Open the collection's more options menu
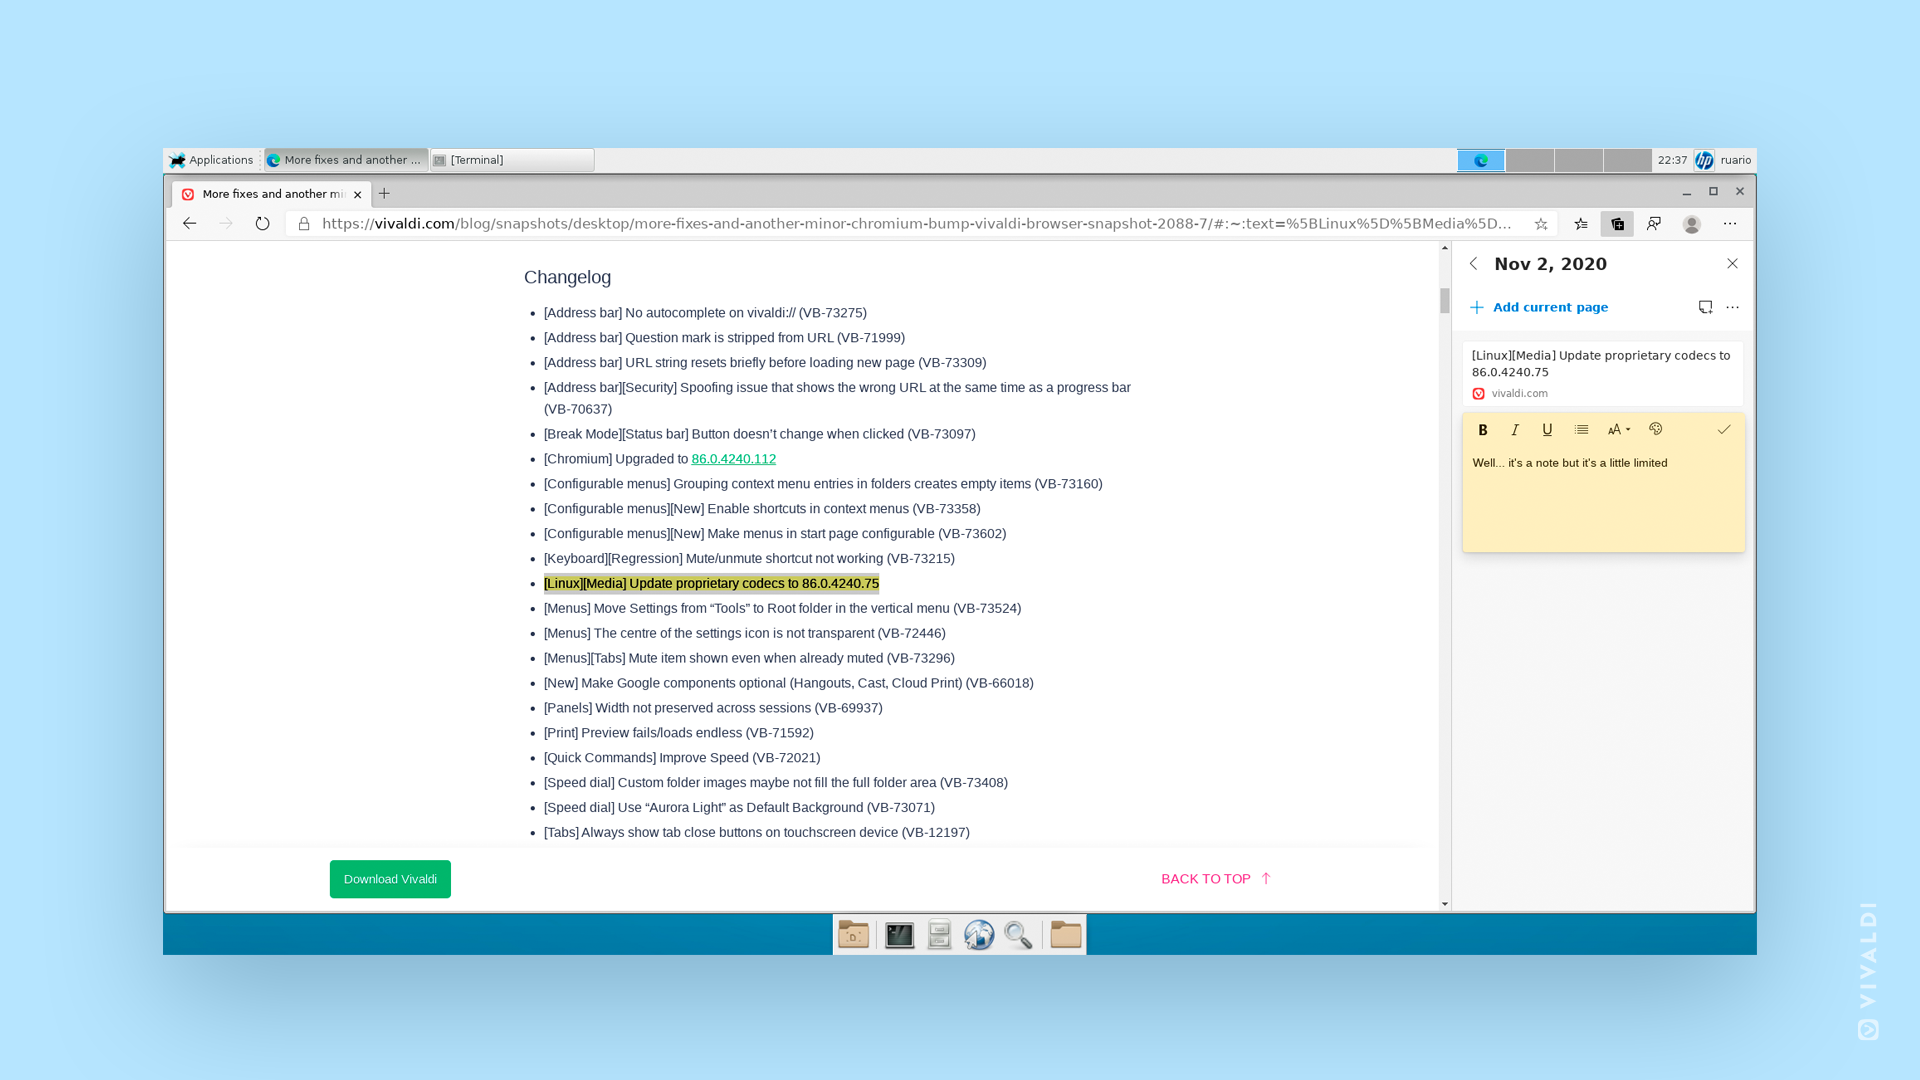Viewport: 1920px width, 1080px height. pyautogui.click(x=1732, y=307)
